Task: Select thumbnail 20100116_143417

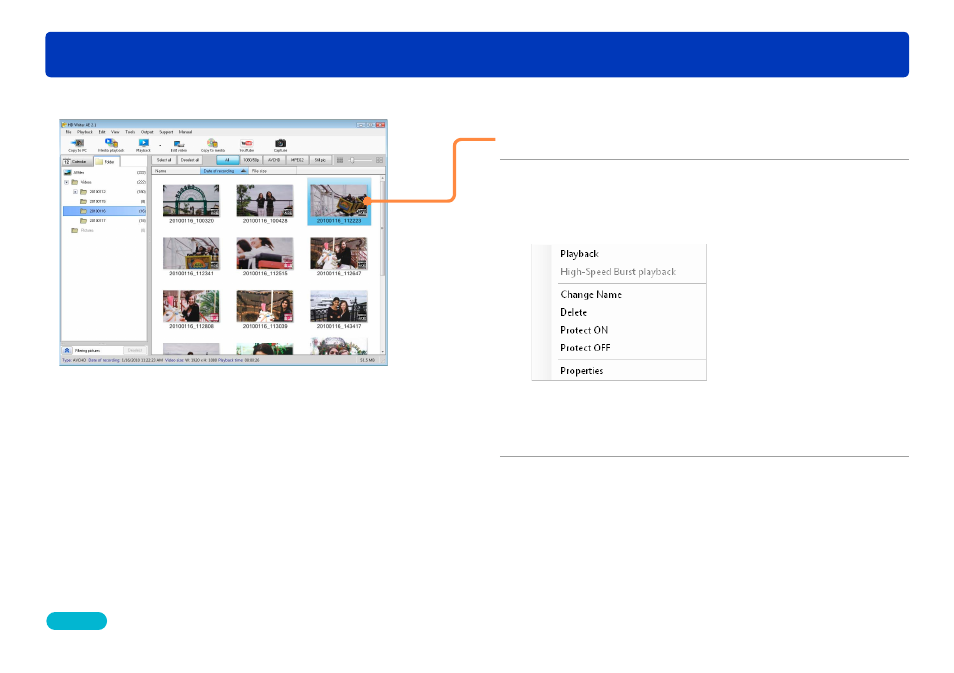Action: pyautogui.click(x=339, y=309)
